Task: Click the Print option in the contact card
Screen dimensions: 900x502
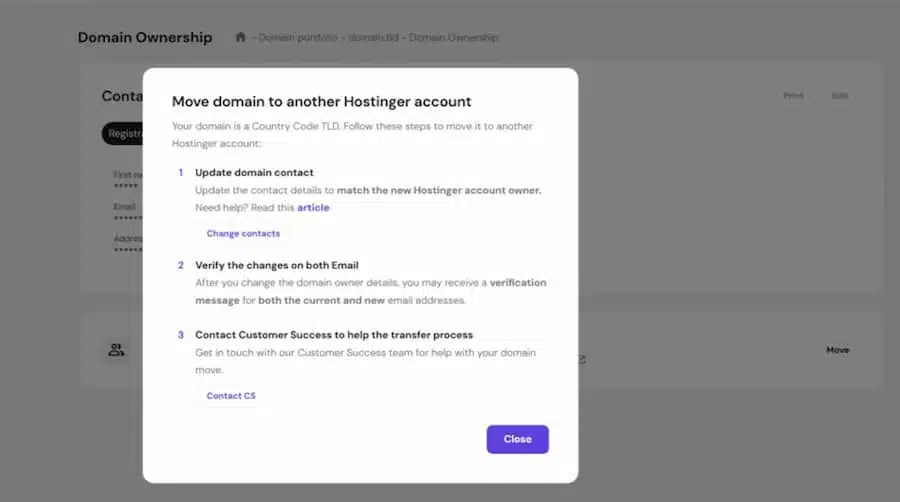Action: [x=793, y=96]
